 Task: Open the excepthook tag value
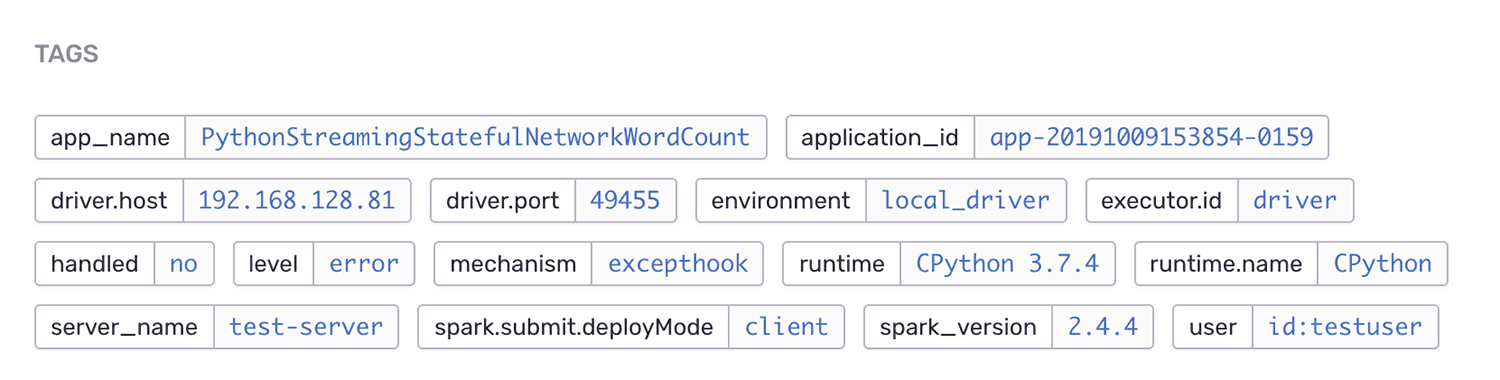[x=678, y=263]
